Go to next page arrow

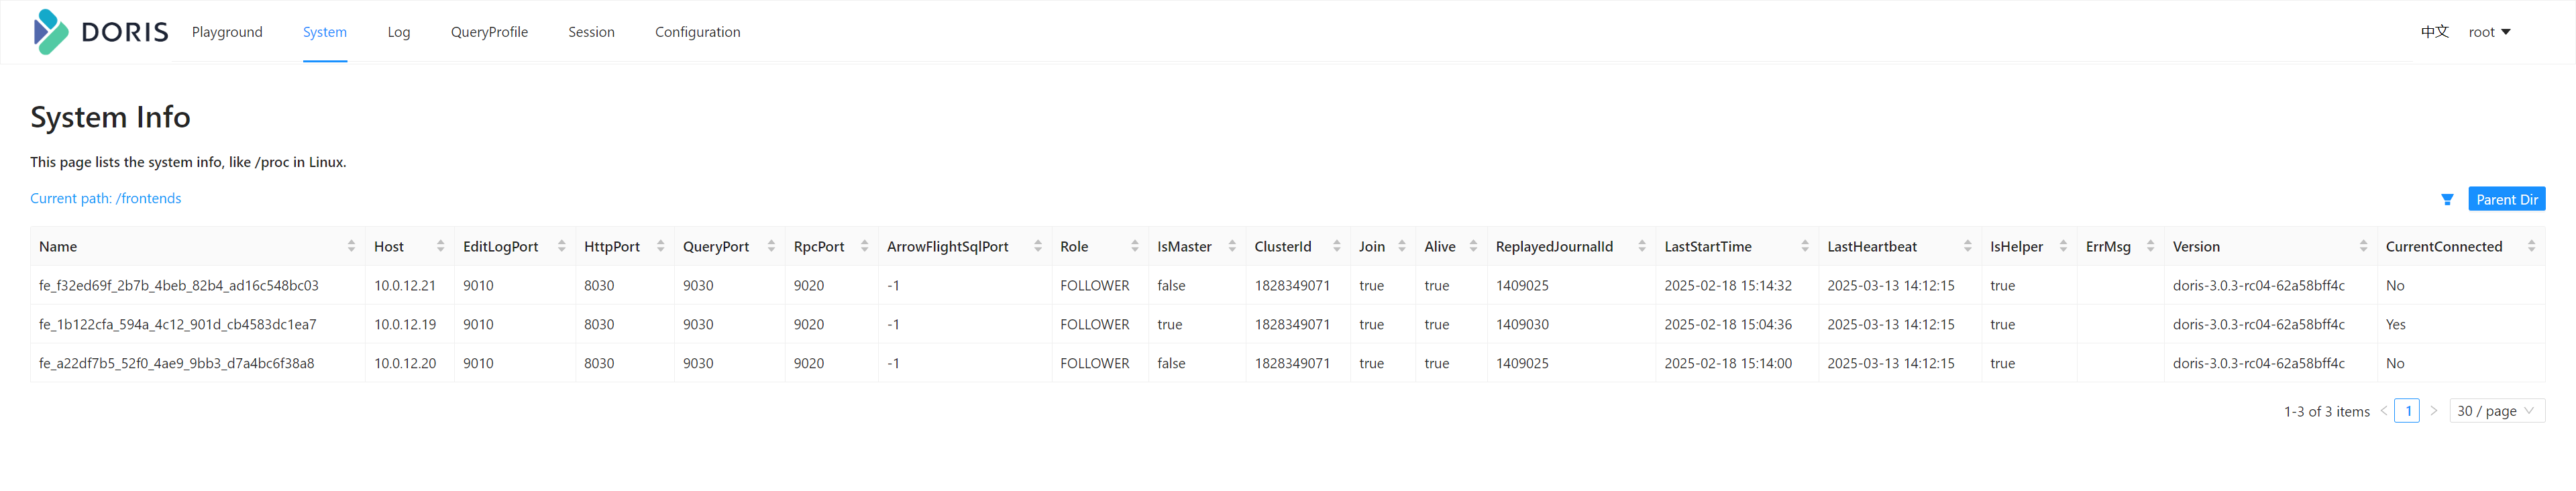[x=2434, y=411]
